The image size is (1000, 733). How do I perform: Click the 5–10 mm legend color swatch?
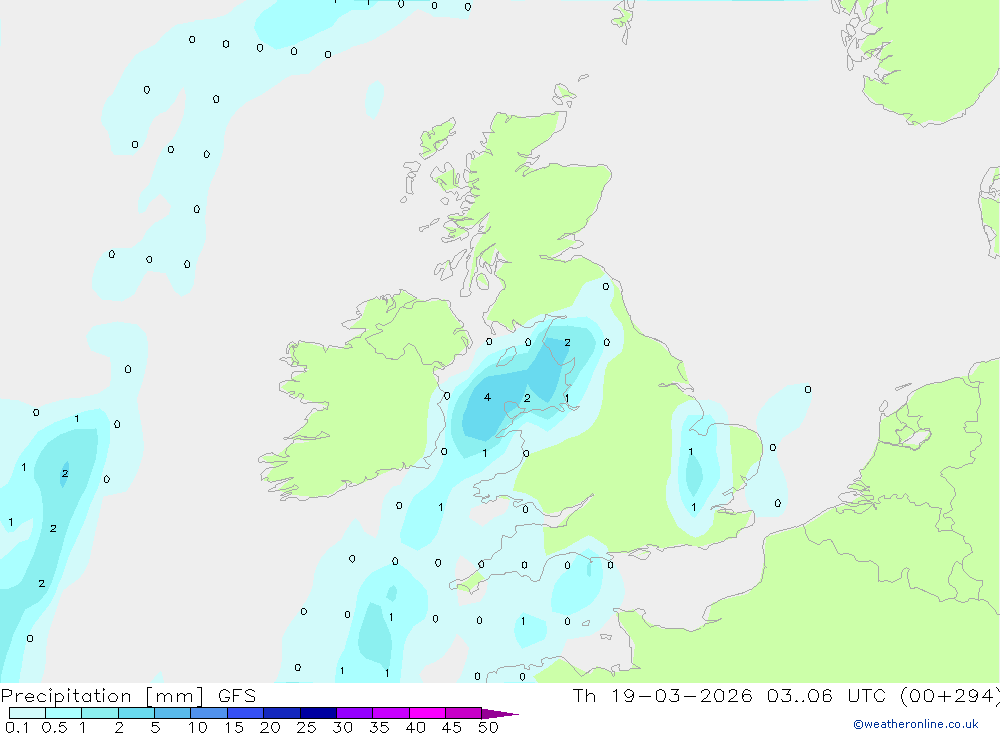(172, 713)
